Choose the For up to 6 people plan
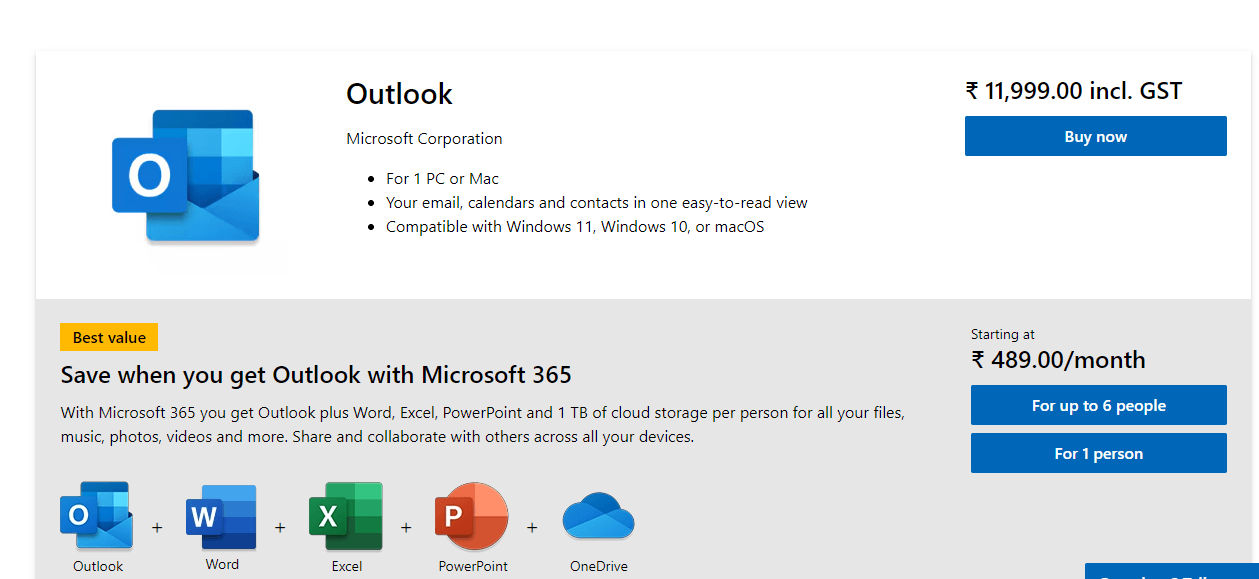The height and width of the screenshot is (579, 1259). click(1097, 405)
